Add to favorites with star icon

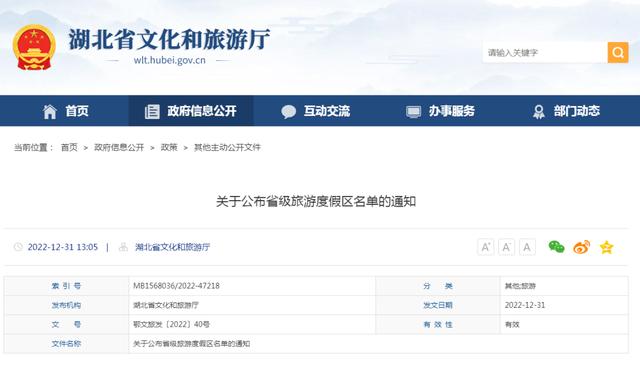point(607,247)
